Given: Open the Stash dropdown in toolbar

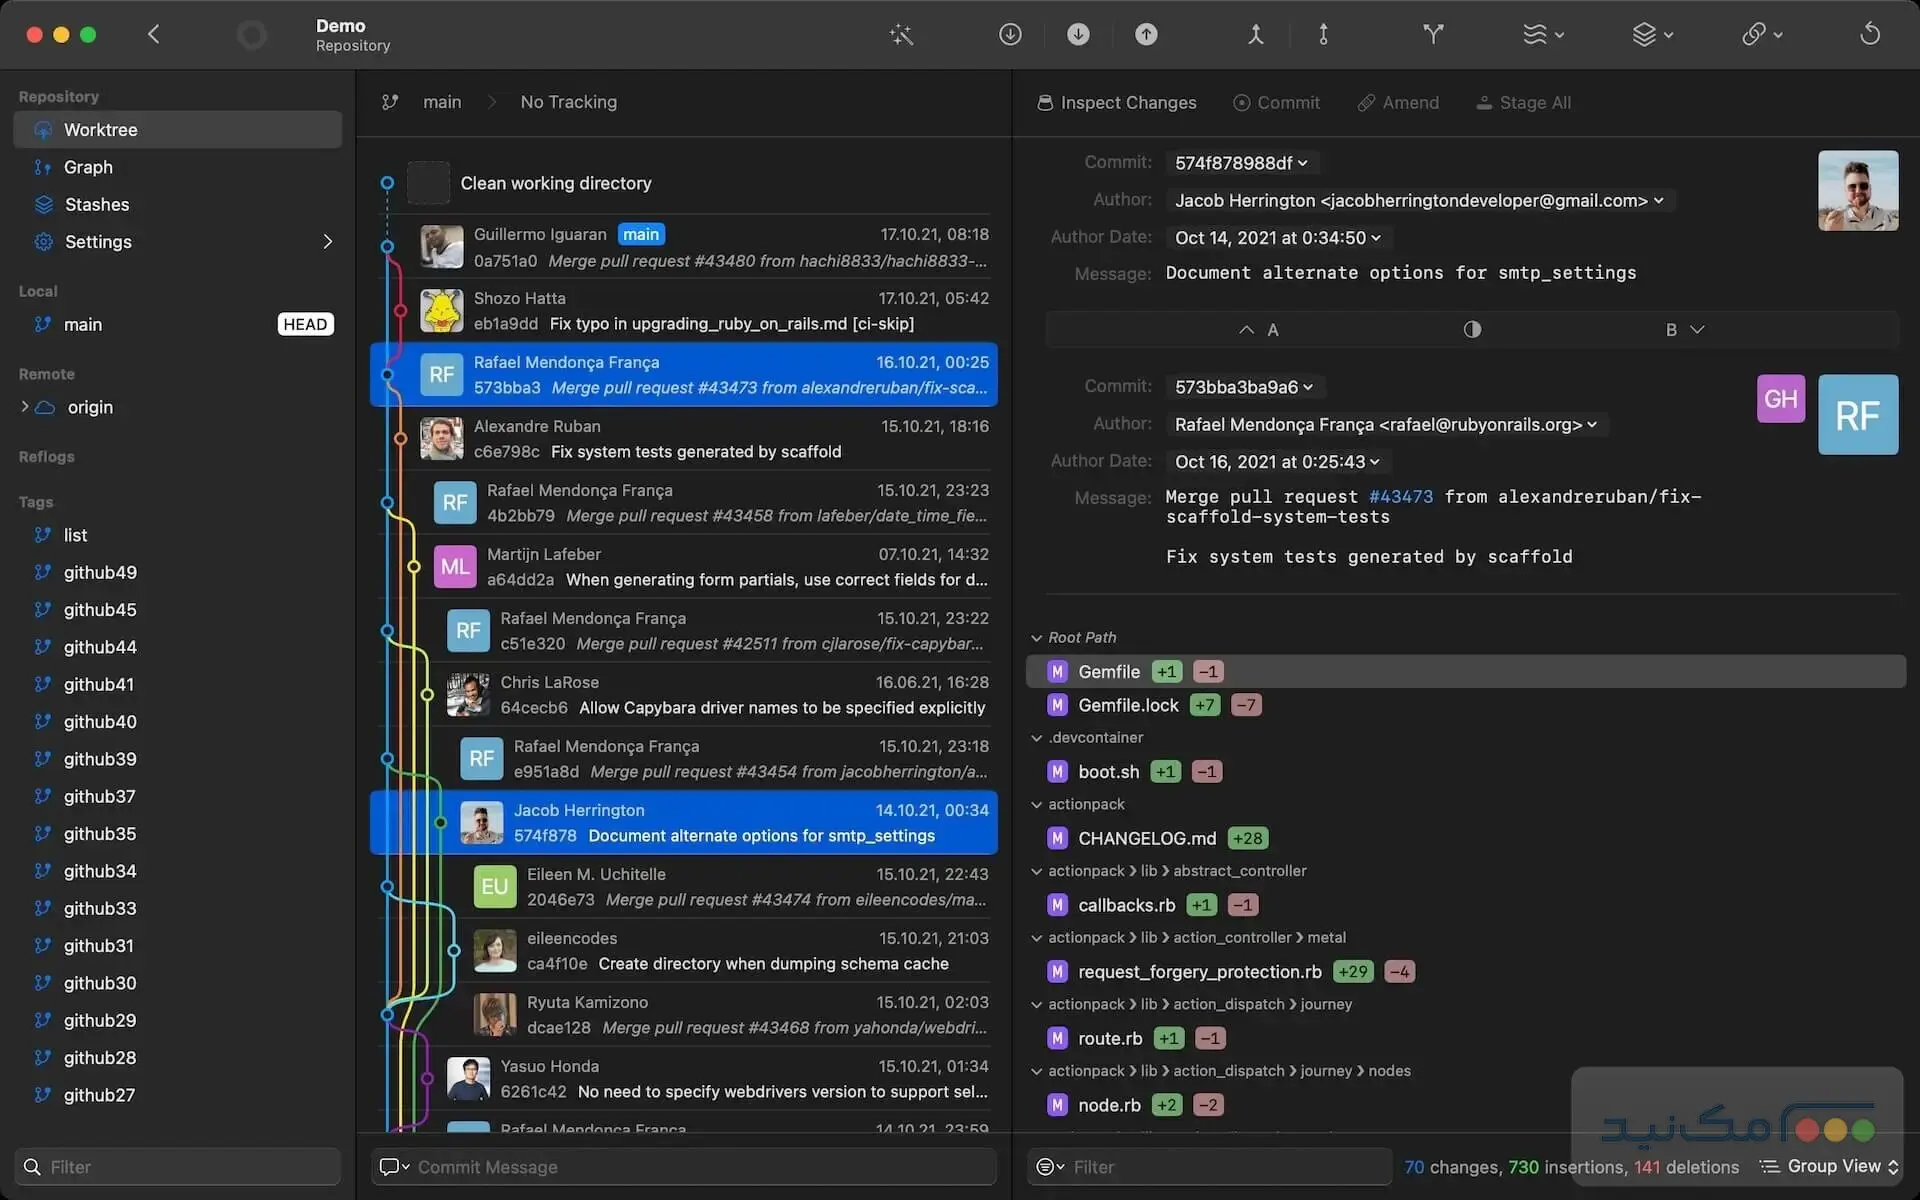Looking at the screenshot, I should tap(1542, 34).
